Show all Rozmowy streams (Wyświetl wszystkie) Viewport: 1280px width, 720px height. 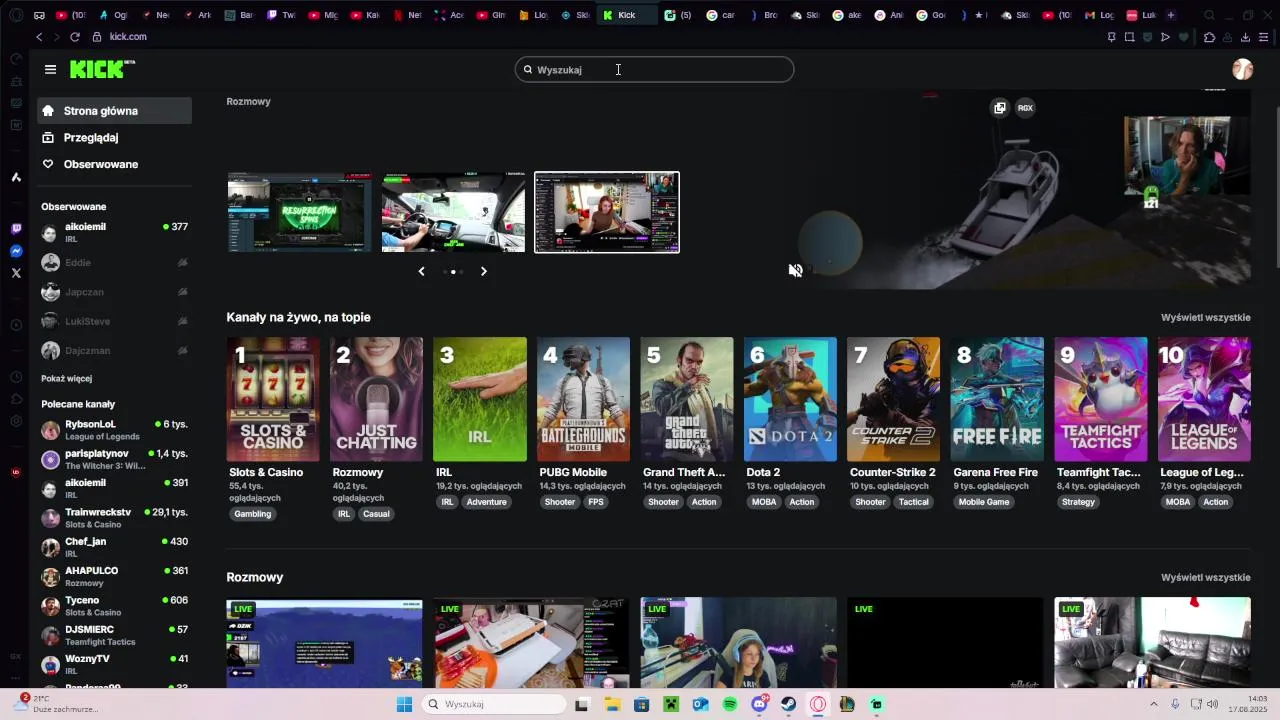pyautogui.click(x=1205, y=577)
